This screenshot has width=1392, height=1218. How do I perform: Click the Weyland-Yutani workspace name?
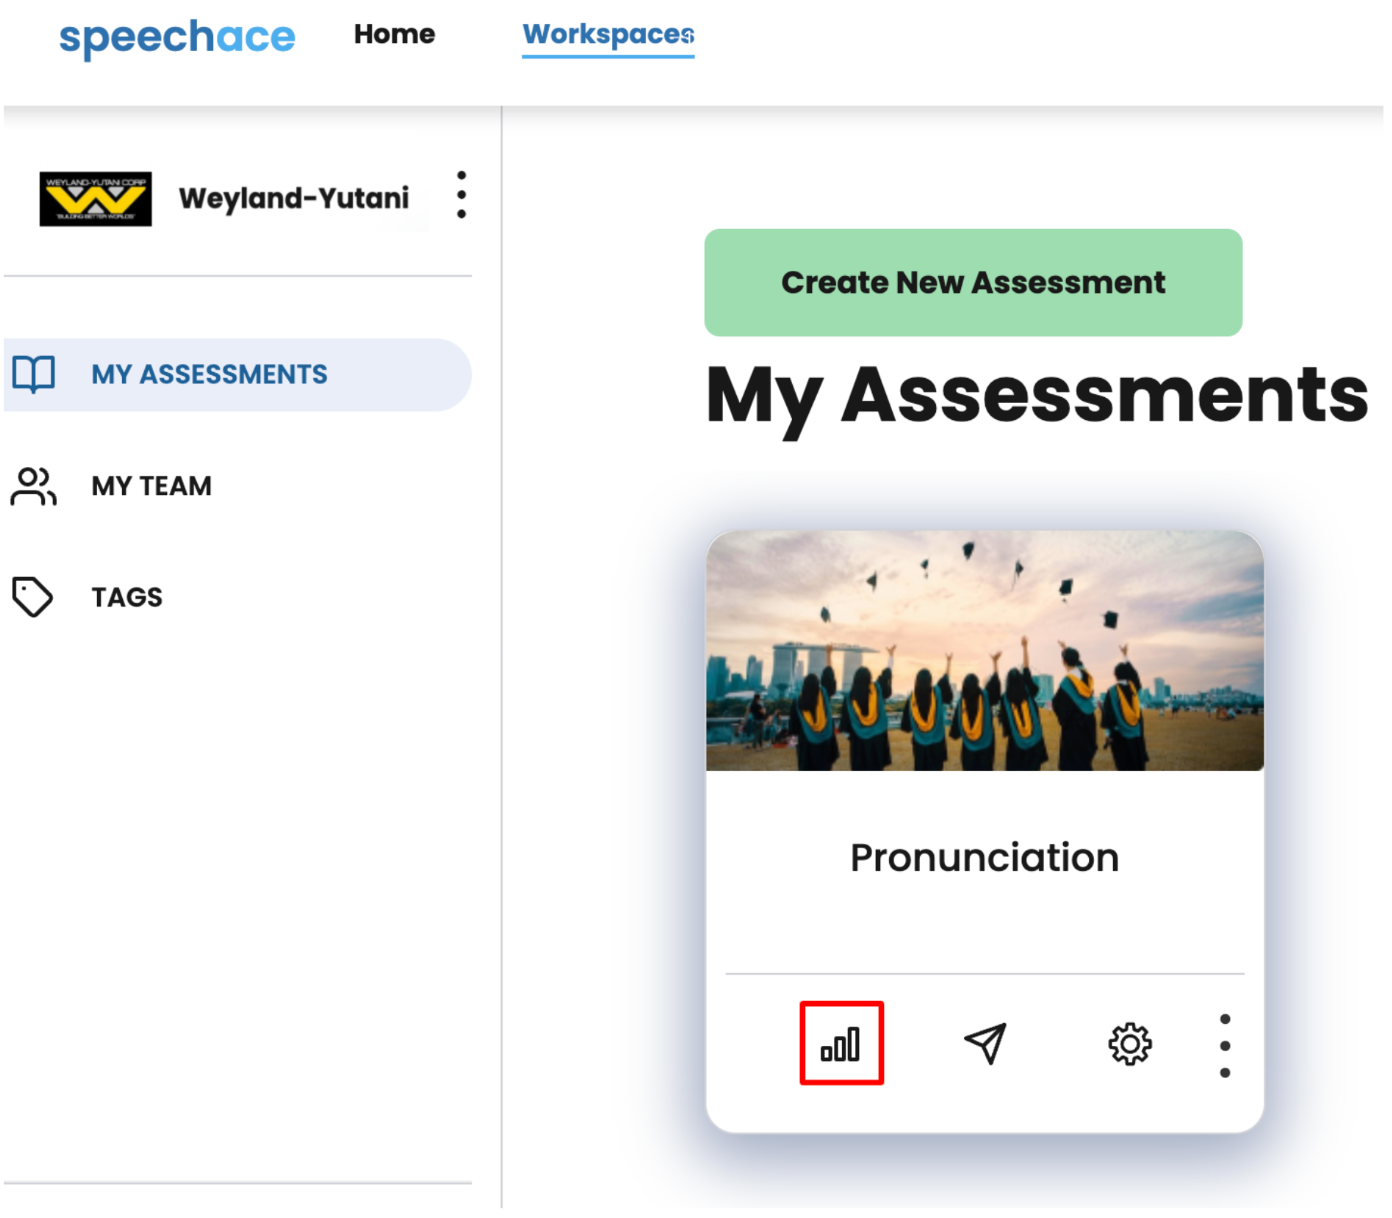(x=294, y=198)
